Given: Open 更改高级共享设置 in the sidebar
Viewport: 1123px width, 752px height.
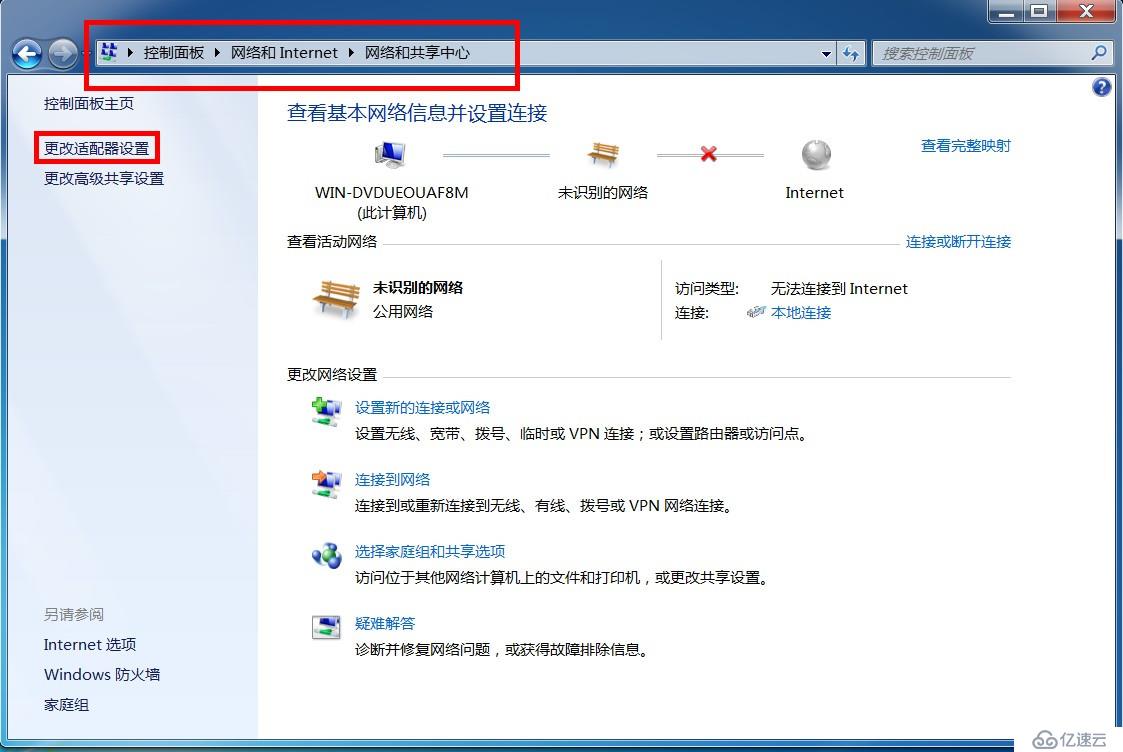Looking at the screenshot, I should (x=104, y=178).
